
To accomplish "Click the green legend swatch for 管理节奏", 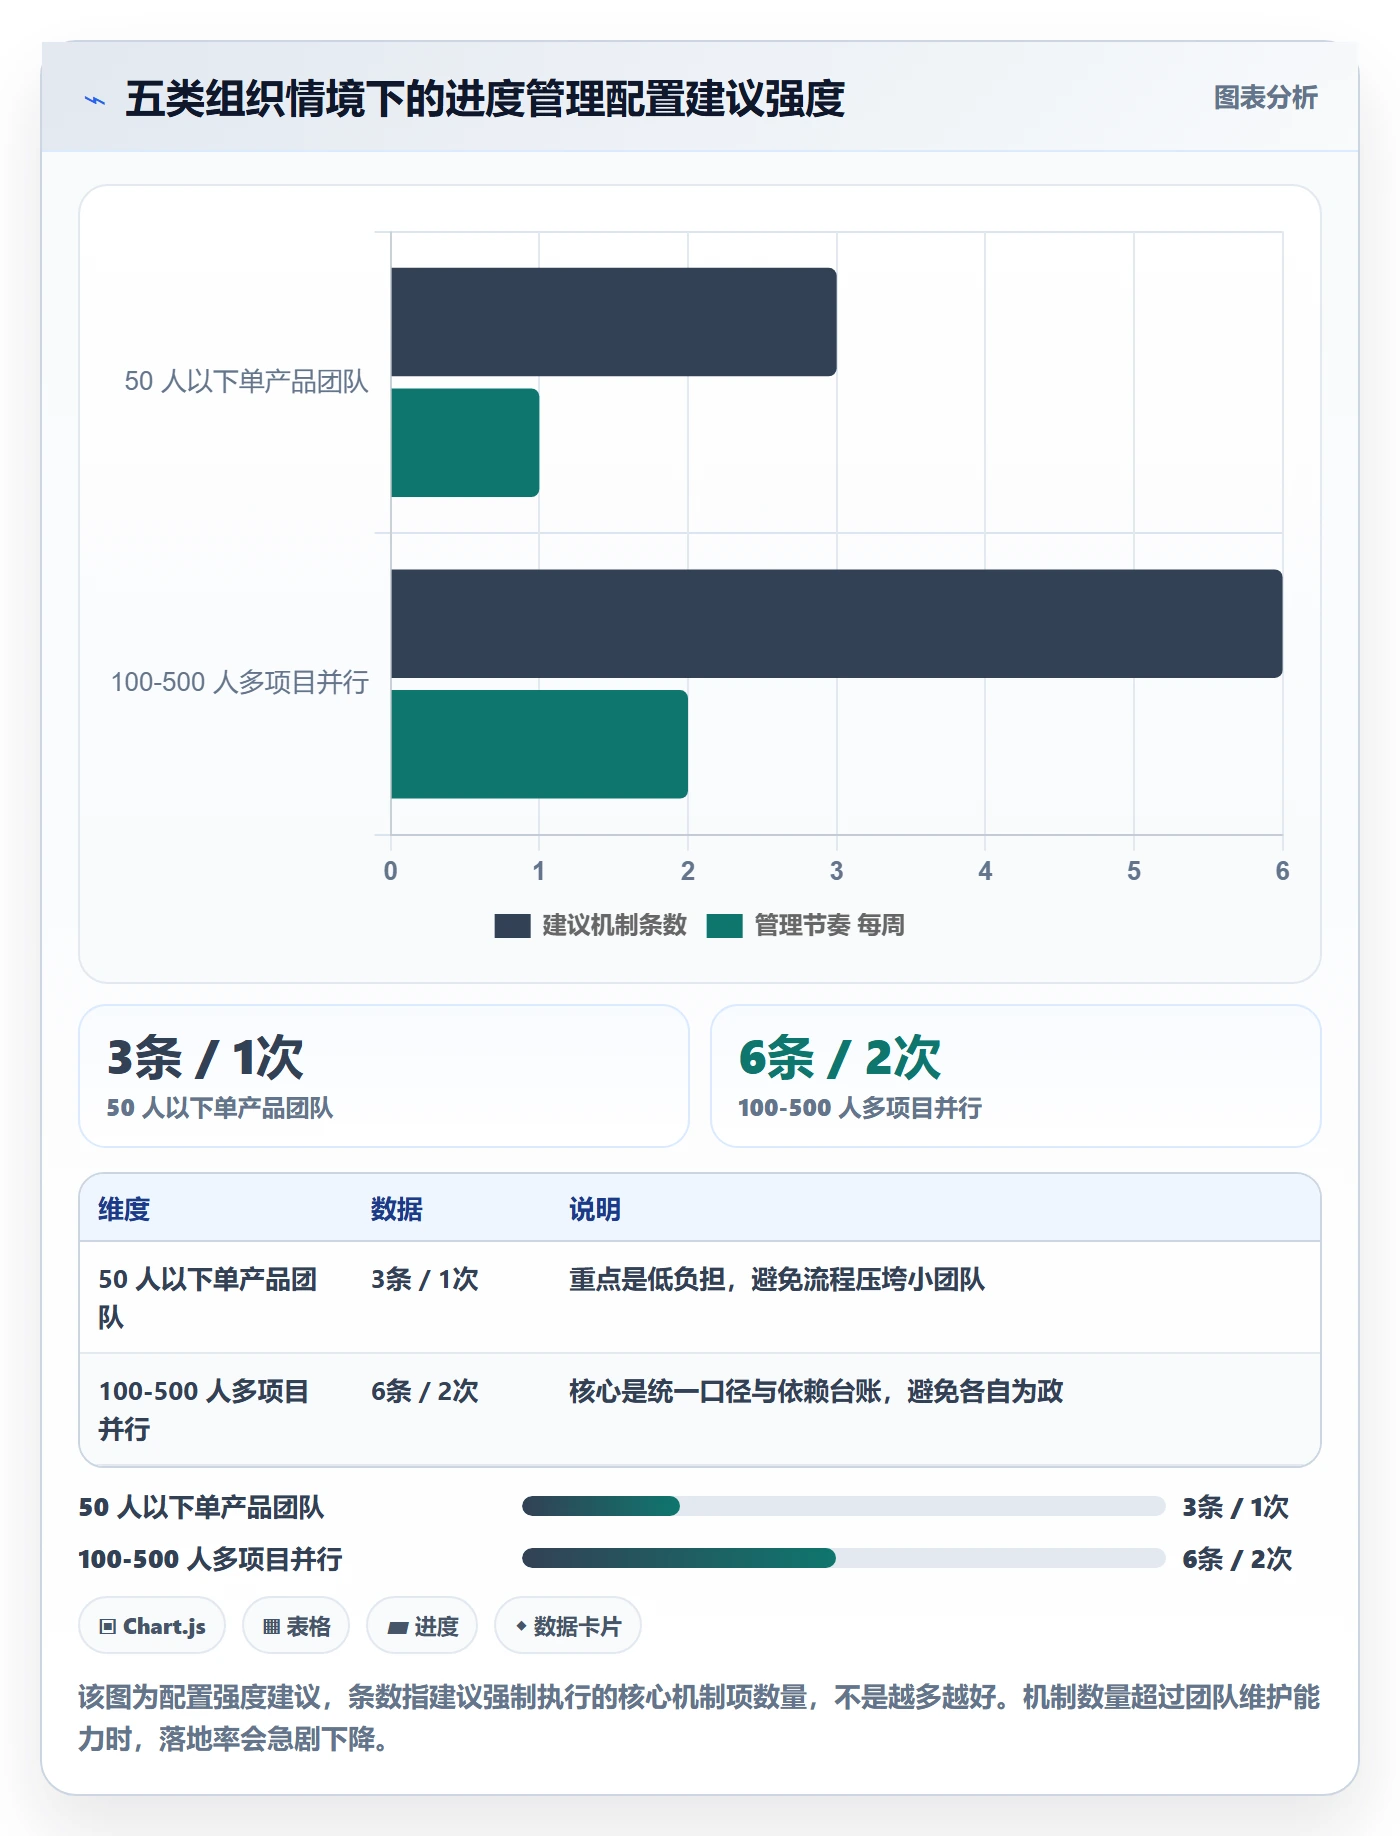I will [724, 926].
